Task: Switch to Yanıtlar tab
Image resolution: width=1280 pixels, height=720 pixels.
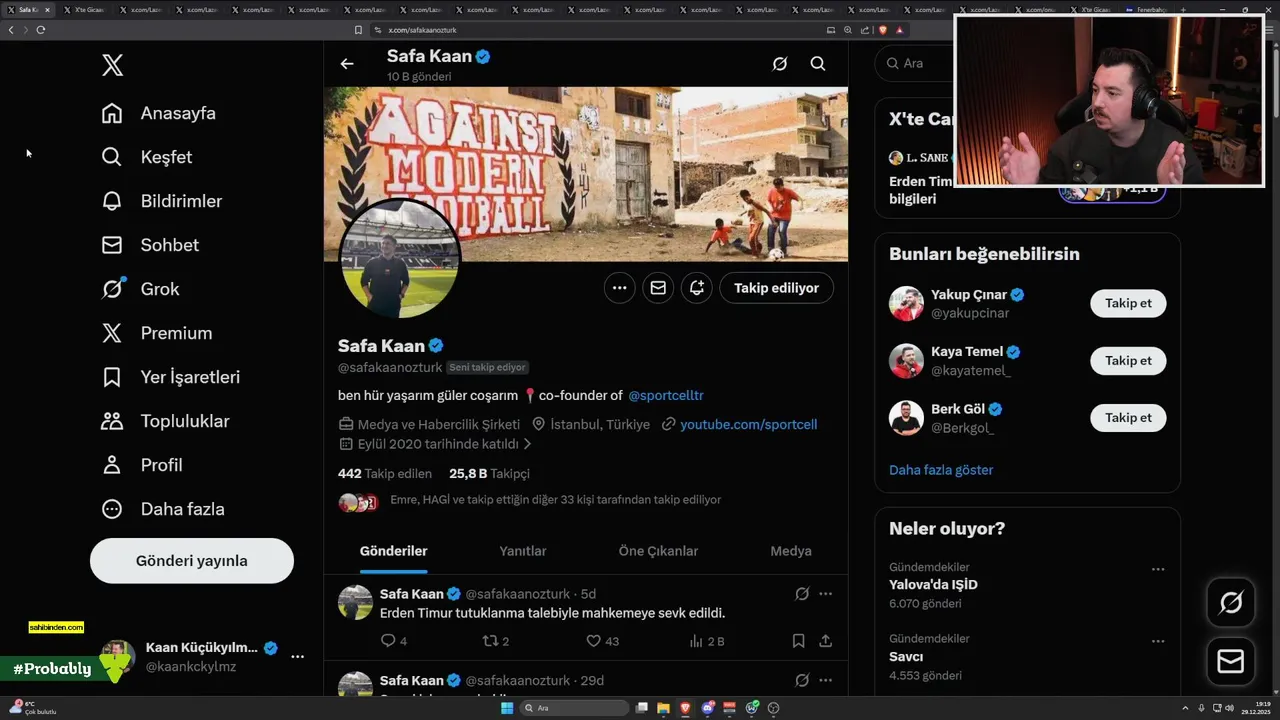Action: [x=523, y=551]
